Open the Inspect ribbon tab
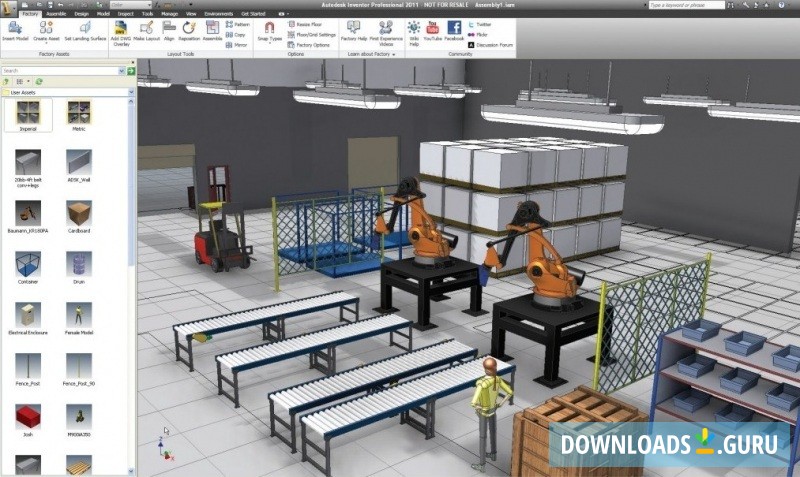This screenshot has height=477, width=800. 126,14
